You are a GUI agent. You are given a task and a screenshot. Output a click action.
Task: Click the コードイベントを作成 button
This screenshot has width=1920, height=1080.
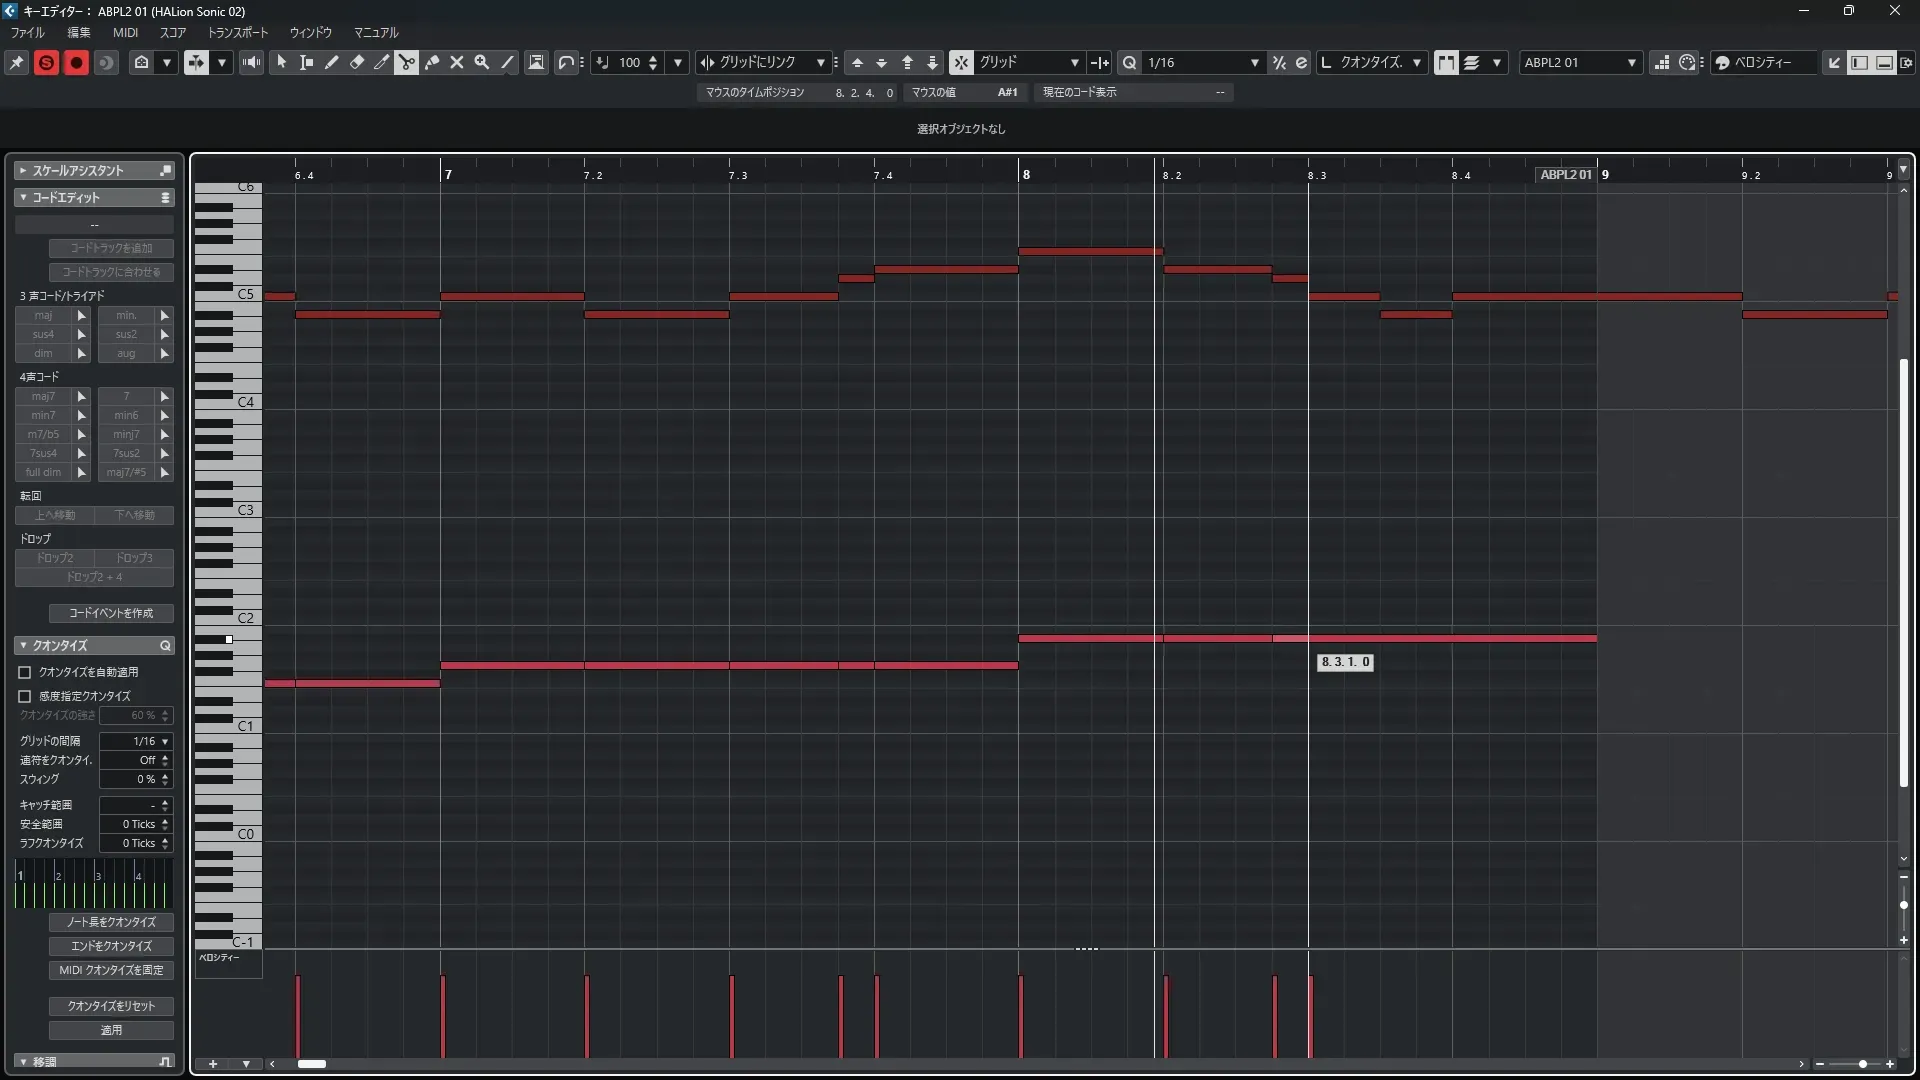pyautogui.click(x=111, y=613)
